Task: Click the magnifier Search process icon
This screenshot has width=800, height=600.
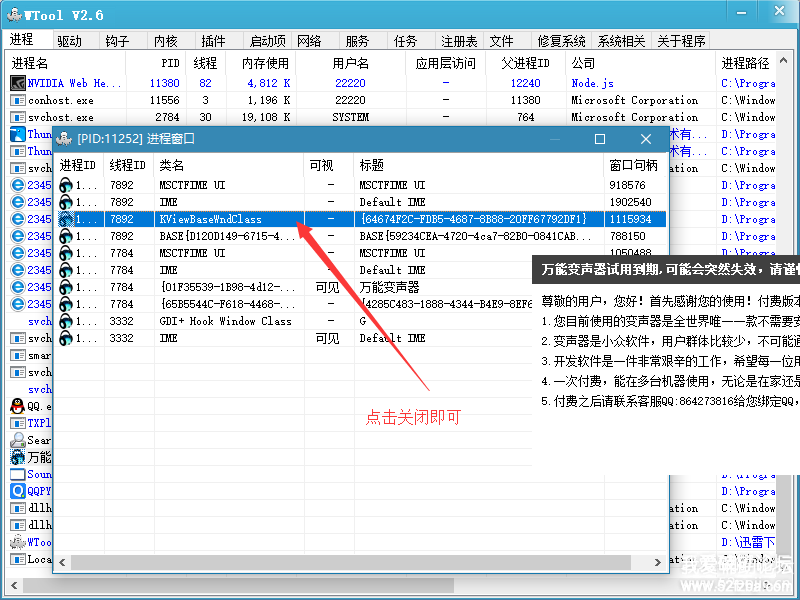Action: point(17,440)
